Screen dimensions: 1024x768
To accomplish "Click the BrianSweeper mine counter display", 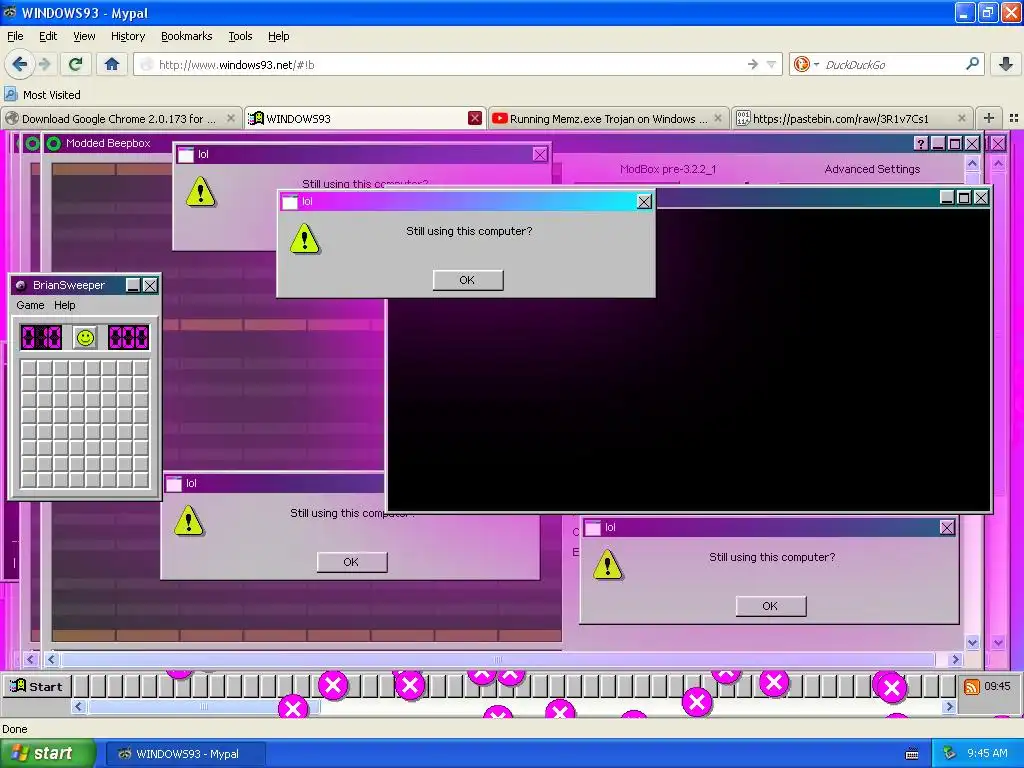I will [41, 338].
